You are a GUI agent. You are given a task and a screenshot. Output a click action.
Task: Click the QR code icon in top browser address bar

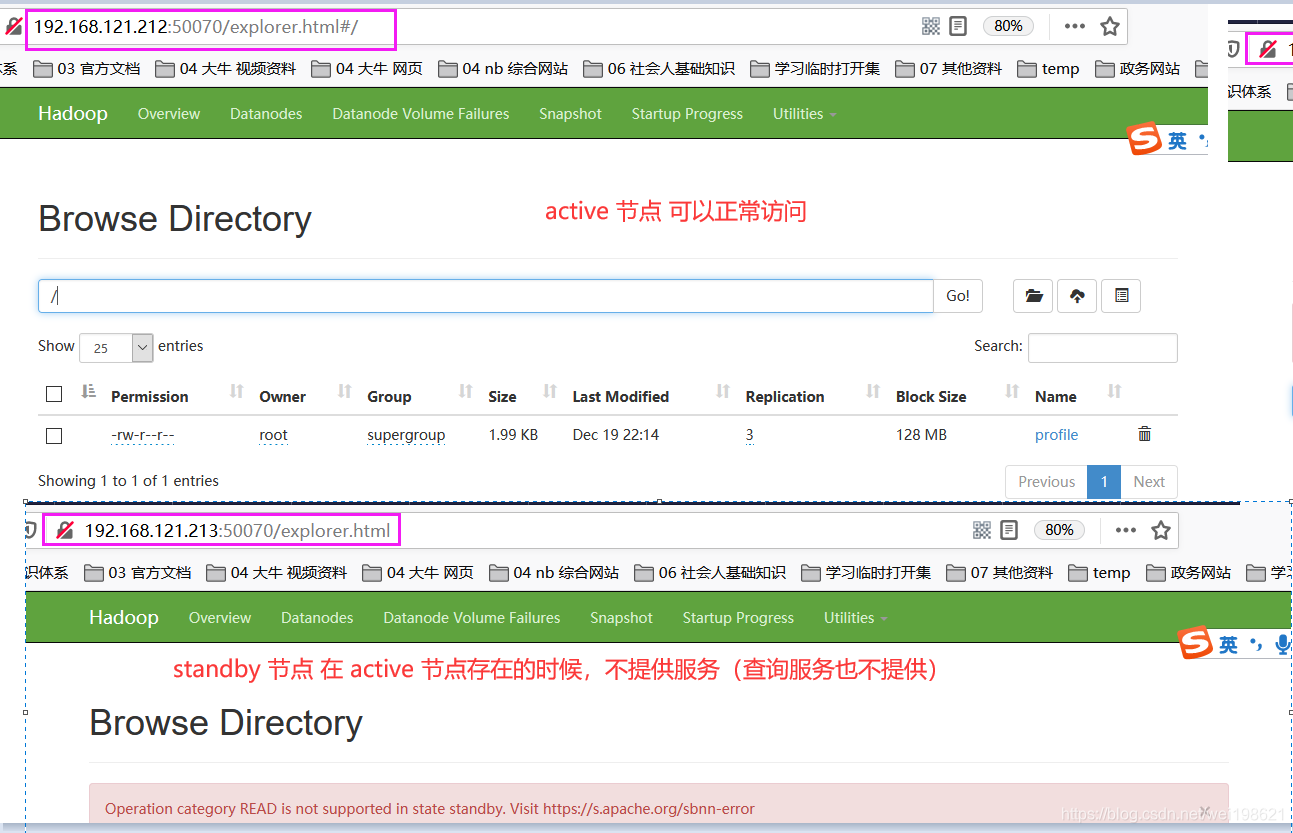(x=930, y=26)
